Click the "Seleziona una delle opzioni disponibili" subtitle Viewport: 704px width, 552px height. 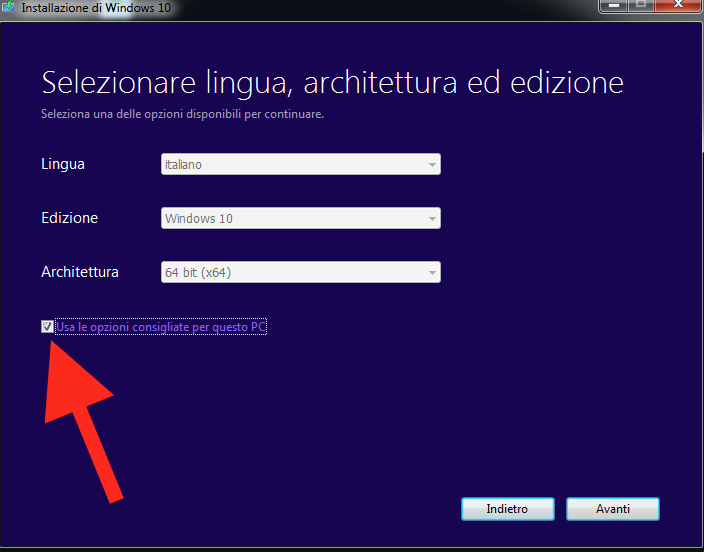pos(182,114)
